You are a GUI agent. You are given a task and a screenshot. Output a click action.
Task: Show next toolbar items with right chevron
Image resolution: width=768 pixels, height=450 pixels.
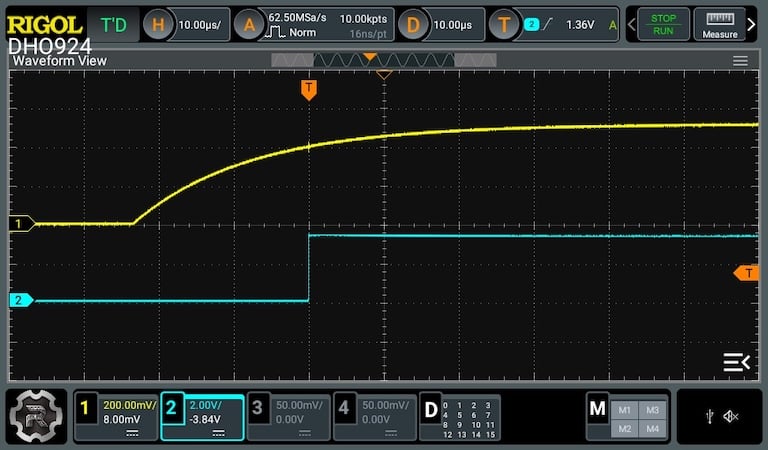pyautogui.click(x=752, y=24)
